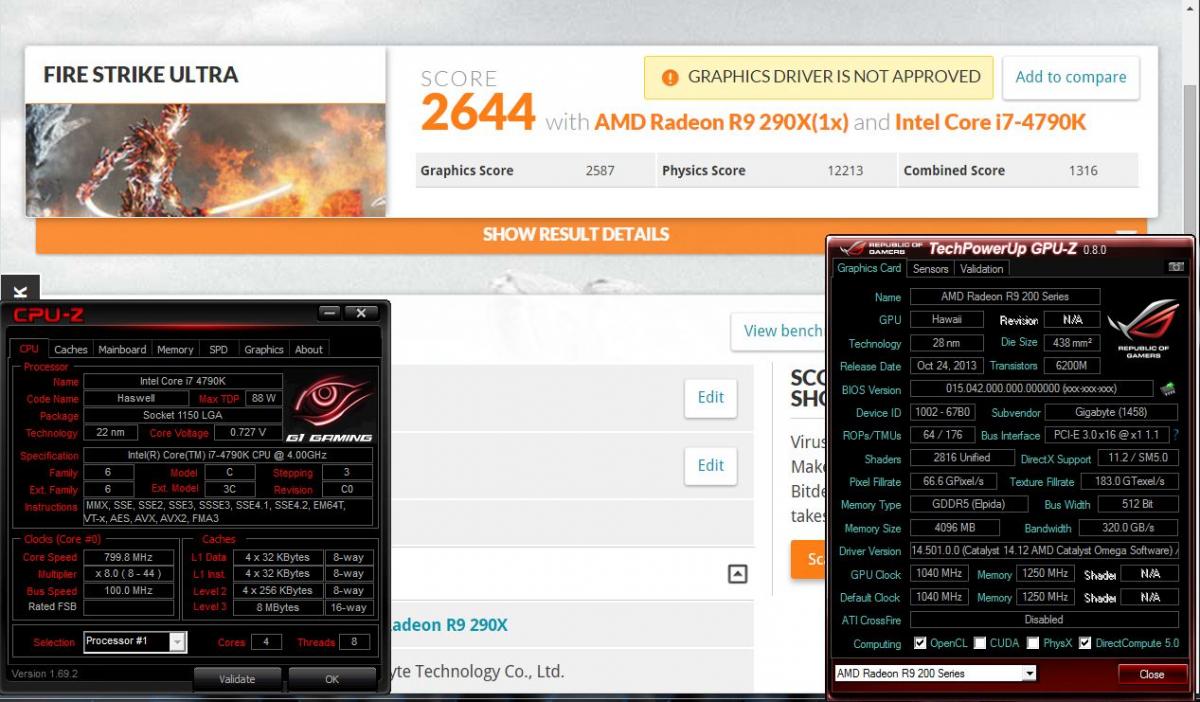Click the Bus Interface question mark icon
This screenshot has height=702, width=1200.
1176,435
